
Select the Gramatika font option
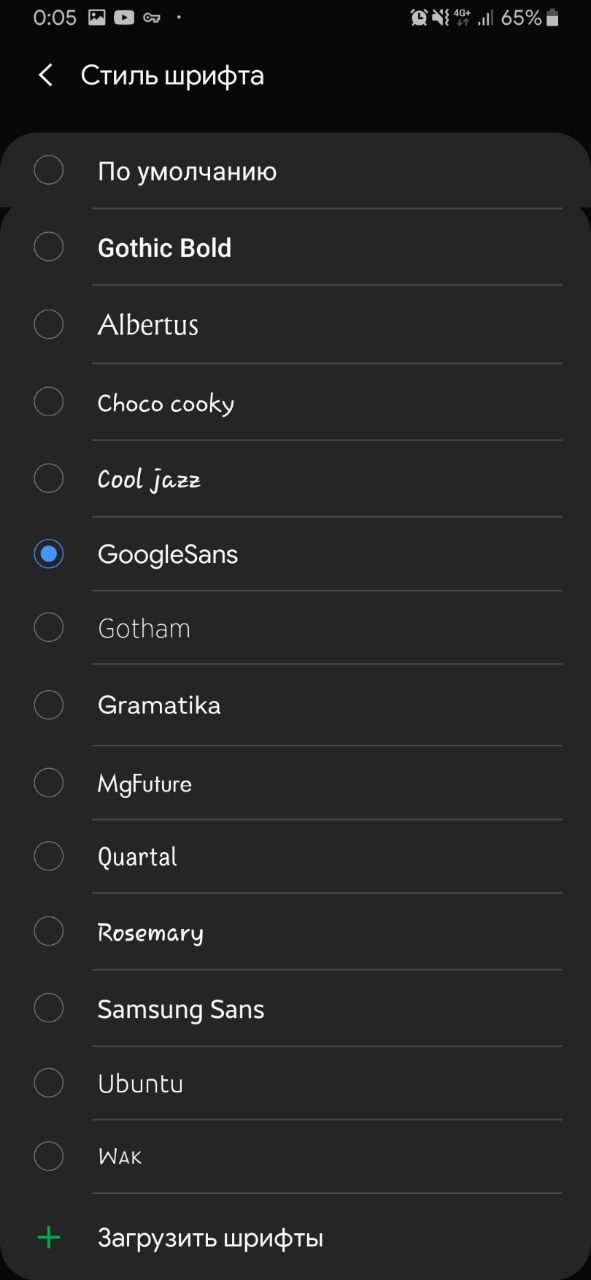point(295,705)
